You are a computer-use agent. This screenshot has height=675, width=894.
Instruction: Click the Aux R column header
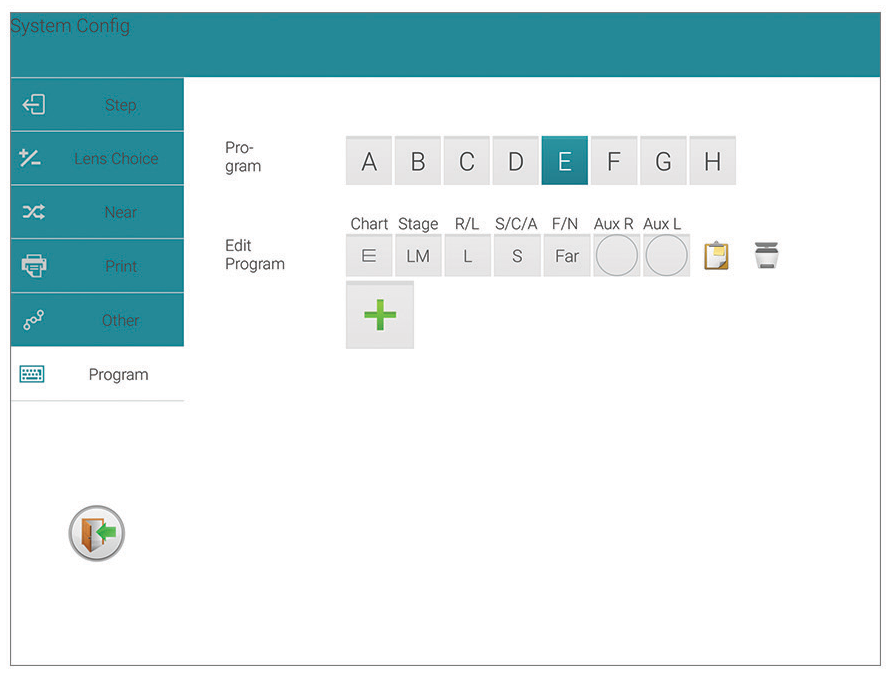click(613, 223)
